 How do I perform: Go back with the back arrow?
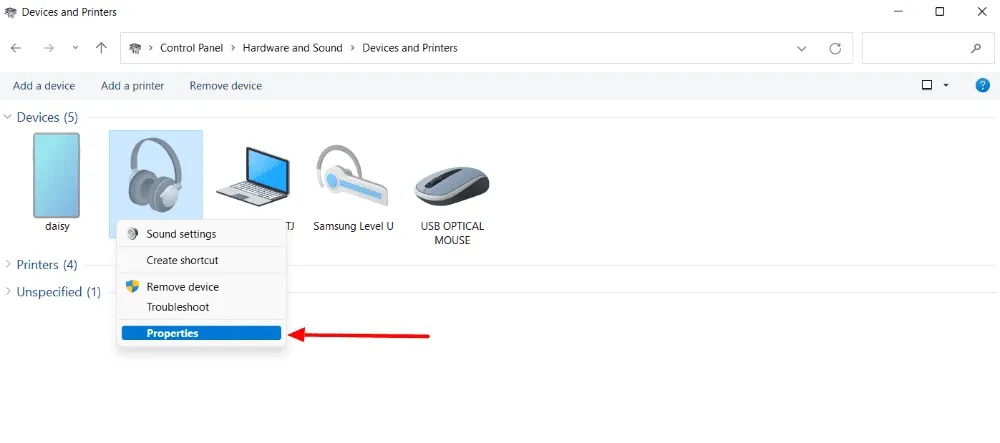pos(17,48)
